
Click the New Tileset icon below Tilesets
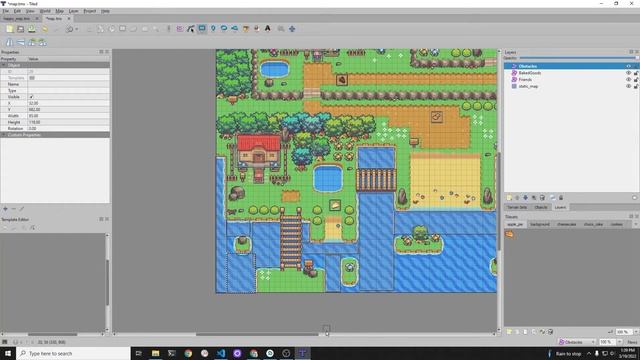pyautogui.click(x=509, y=332)
